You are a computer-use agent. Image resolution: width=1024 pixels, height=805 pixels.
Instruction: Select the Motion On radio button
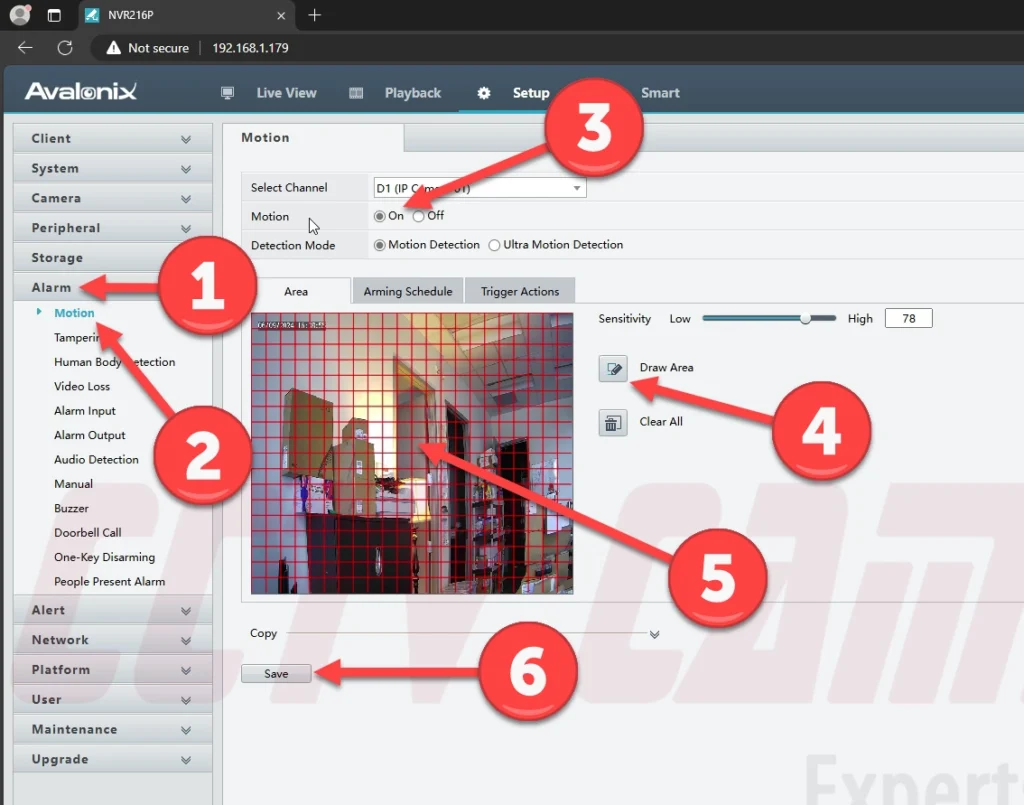pos(379,216)
